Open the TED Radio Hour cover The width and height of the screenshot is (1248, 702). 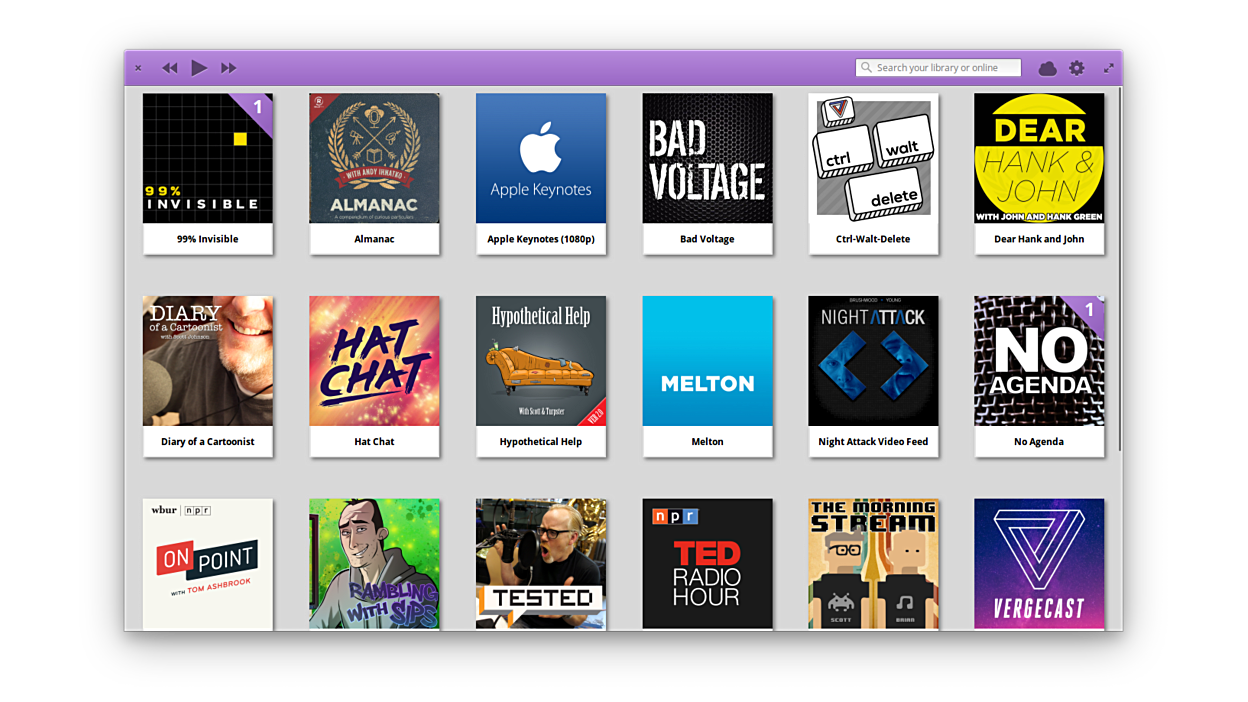[x=707, y=563]
